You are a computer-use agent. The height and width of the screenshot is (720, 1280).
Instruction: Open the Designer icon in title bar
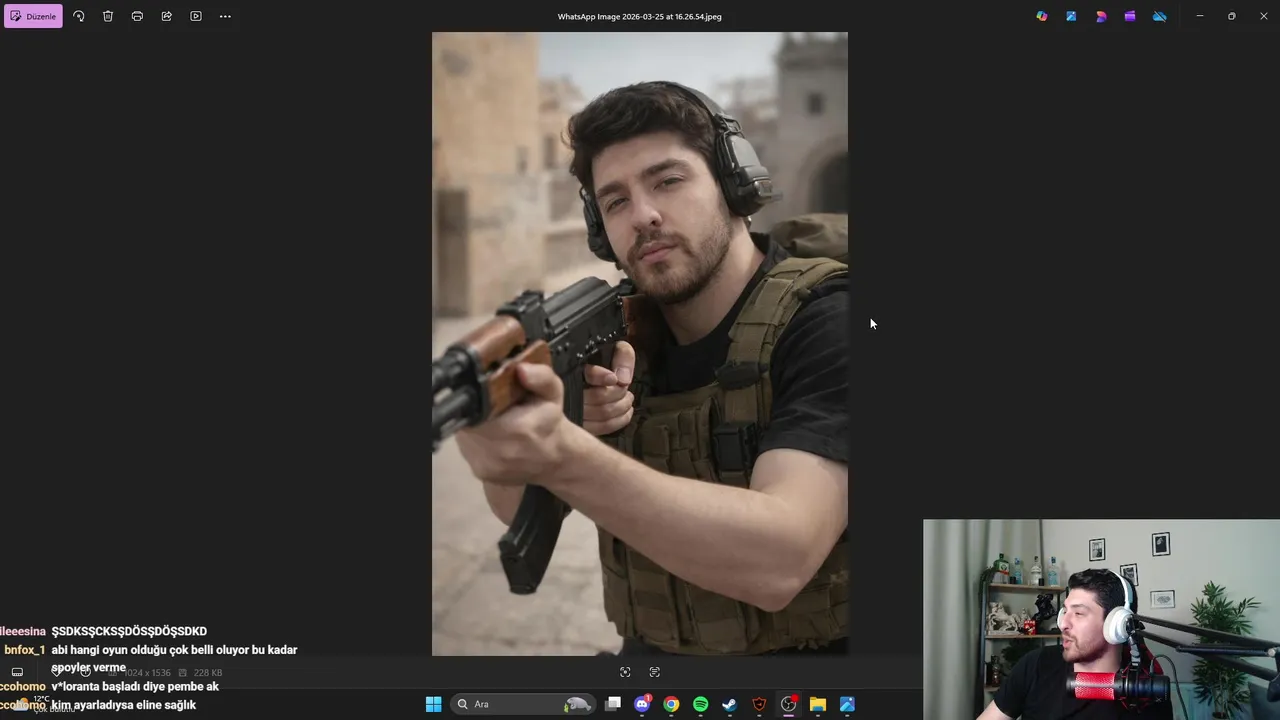tap(1101, 16)
